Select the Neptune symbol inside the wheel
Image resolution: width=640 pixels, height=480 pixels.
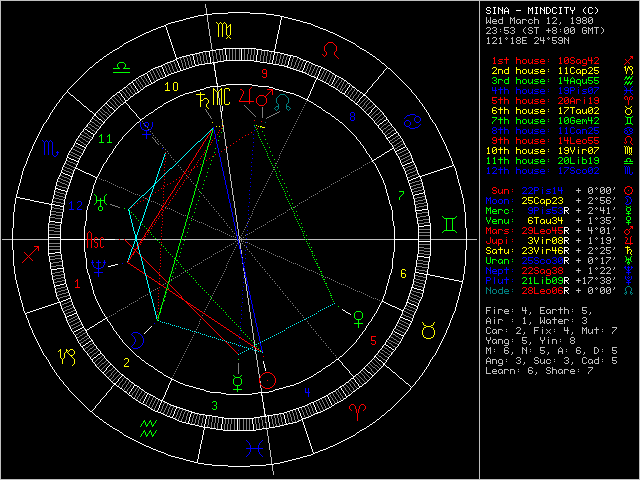click(x=98, y=267)
